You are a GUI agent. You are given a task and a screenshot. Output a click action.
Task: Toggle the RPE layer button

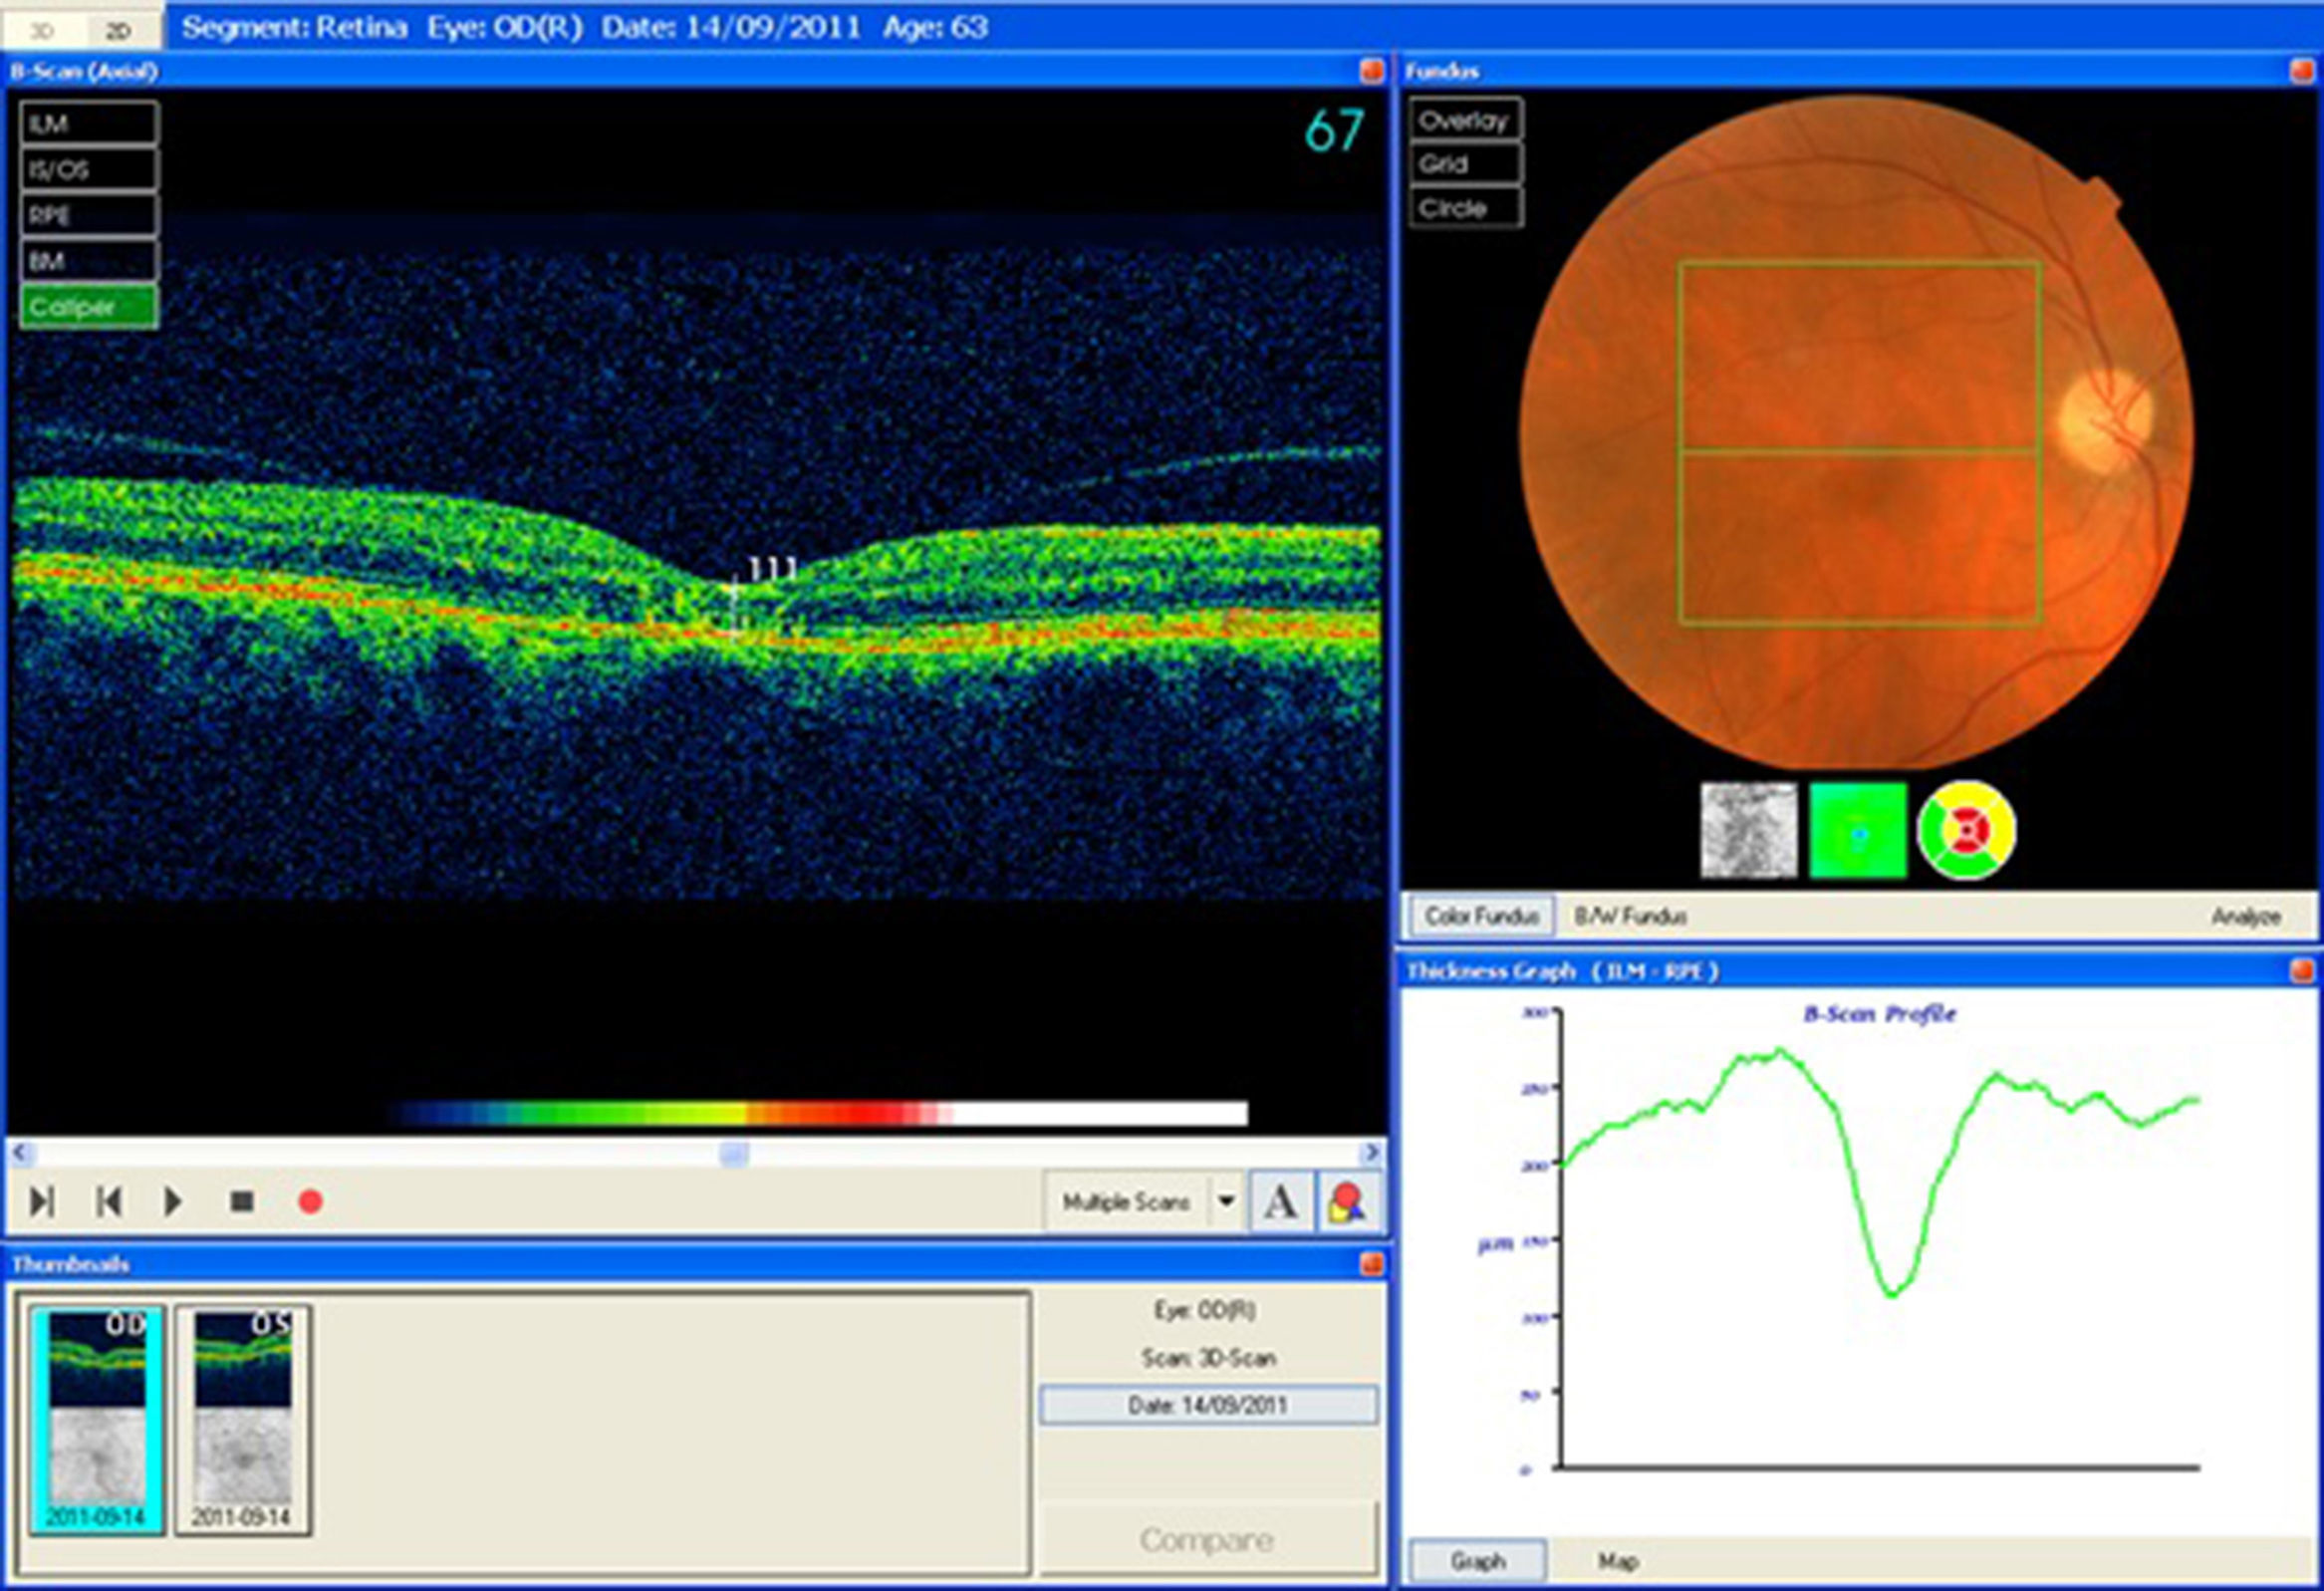tap(88, 216)
